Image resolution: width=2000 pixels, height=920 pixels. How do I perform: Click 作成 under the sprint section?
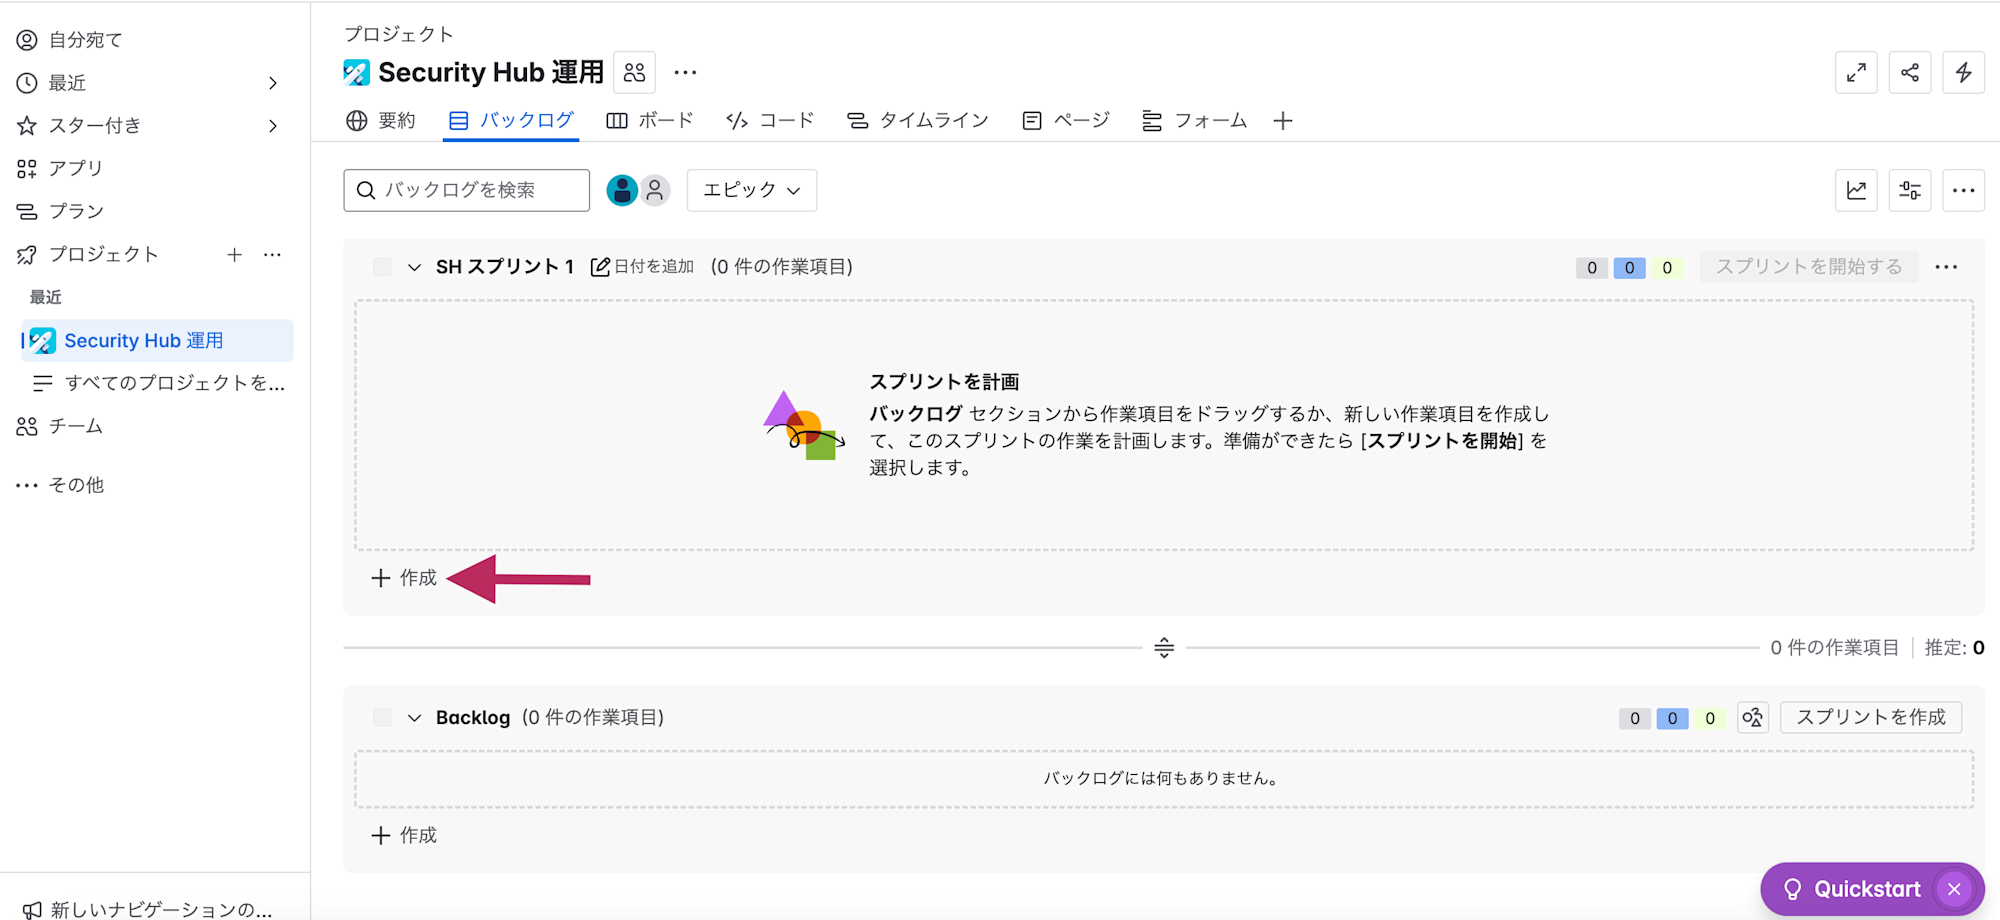point(404,578)
